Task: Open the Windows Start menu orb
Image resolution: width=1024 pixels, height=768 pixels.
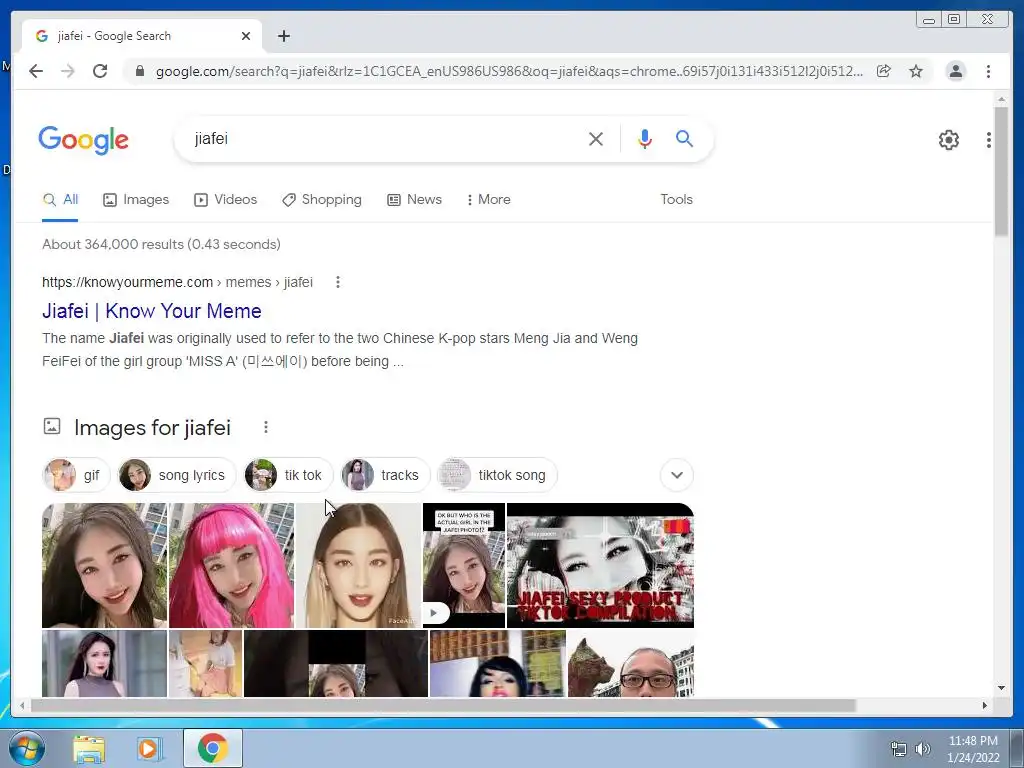Action: [x=27, y=748]
